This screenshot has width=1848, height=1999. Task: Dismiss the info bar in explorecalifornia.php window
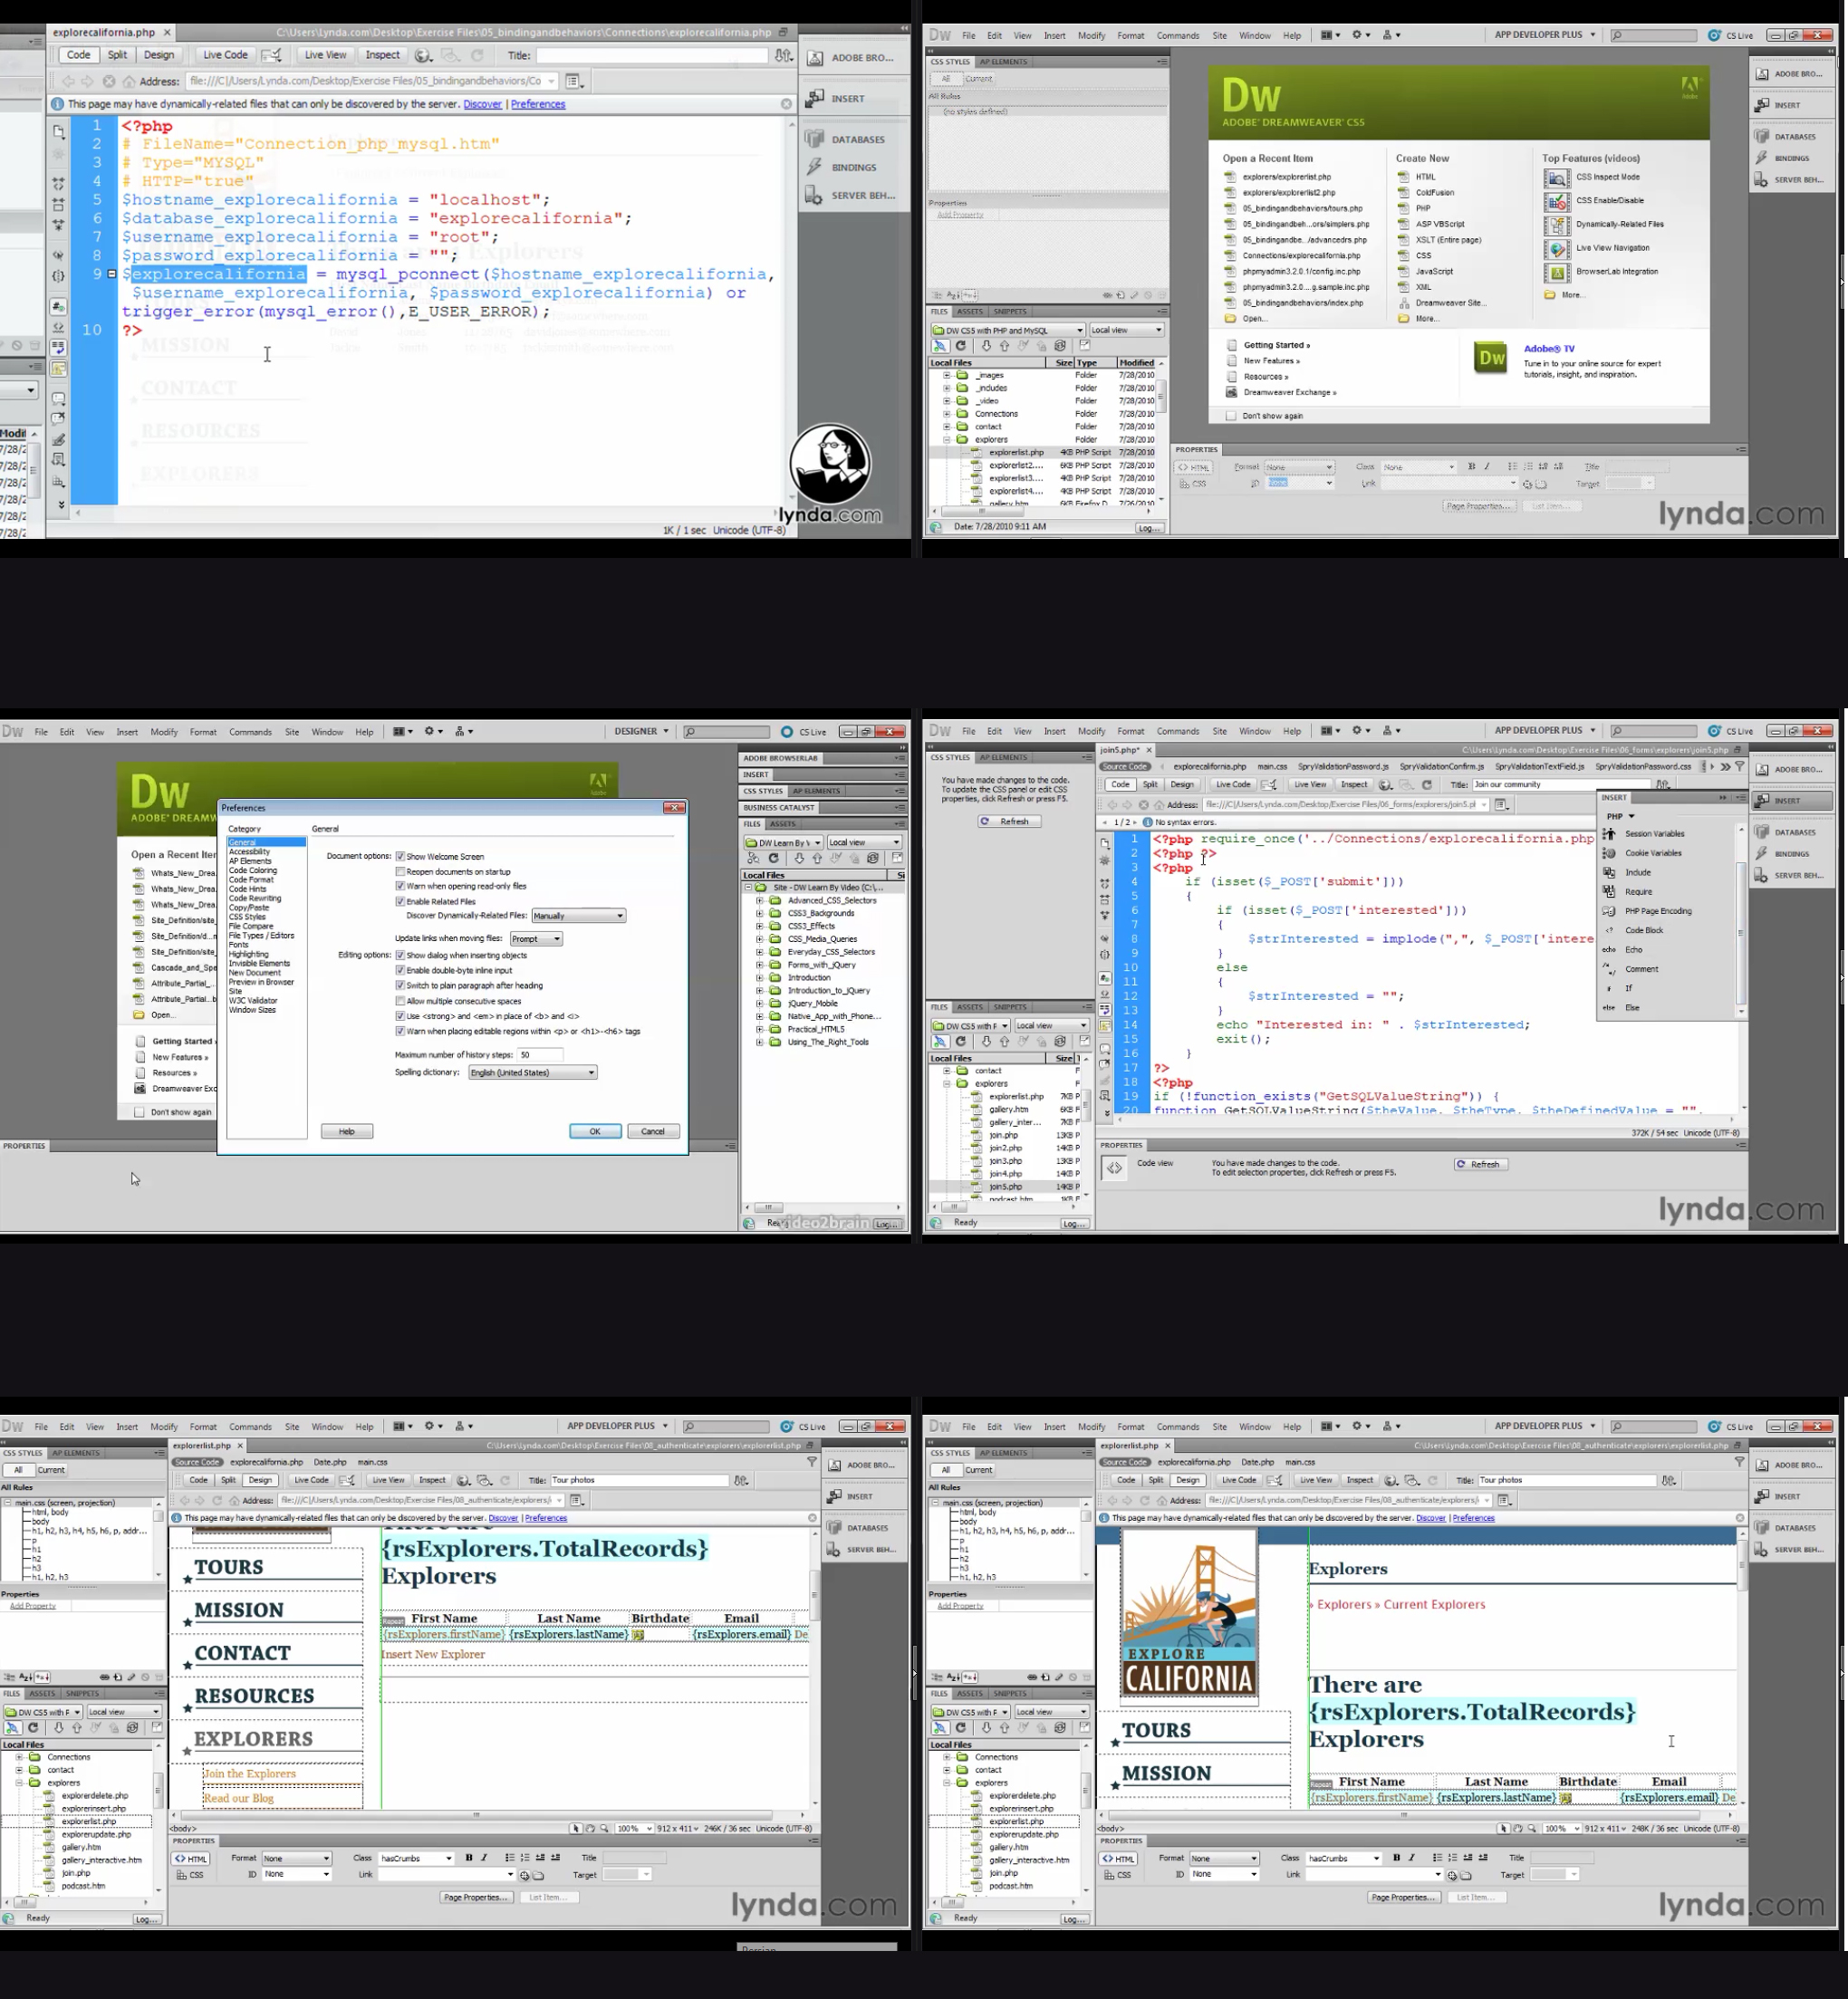(x=786, y=104)
